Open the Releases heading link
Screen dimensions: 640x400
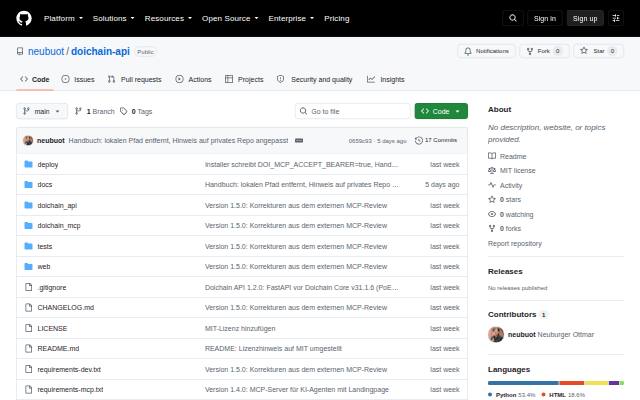click(505, 271)
